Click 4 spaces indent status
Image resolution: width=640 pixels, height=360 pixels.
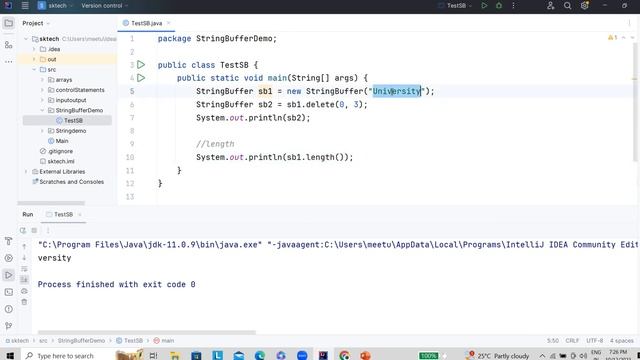tap(622, 340)
